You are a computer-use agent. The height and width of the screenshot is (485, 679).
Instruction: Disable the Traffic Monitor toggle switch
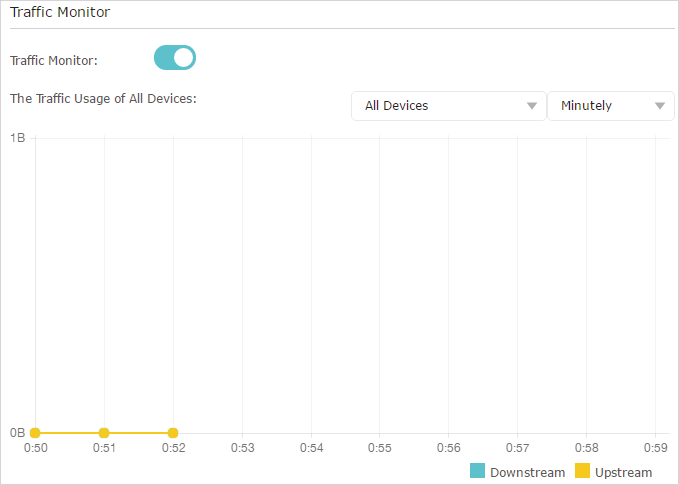point(175,58)
